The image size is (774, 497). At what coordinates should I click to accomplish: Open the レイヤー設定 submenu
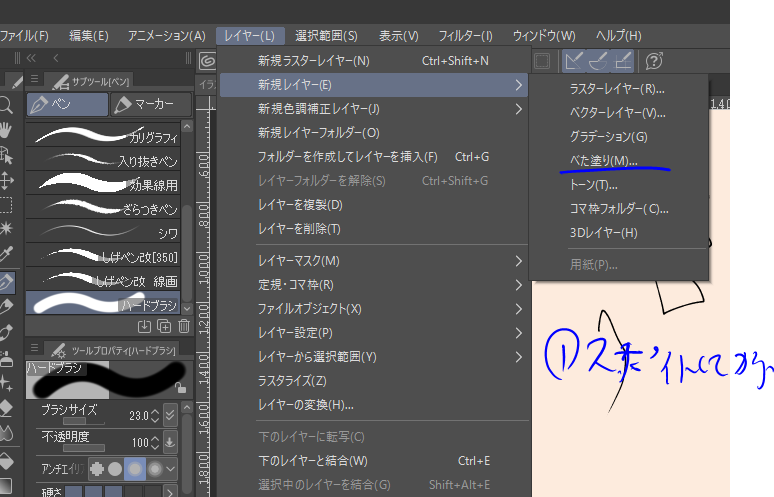click(x=374, y=333)
